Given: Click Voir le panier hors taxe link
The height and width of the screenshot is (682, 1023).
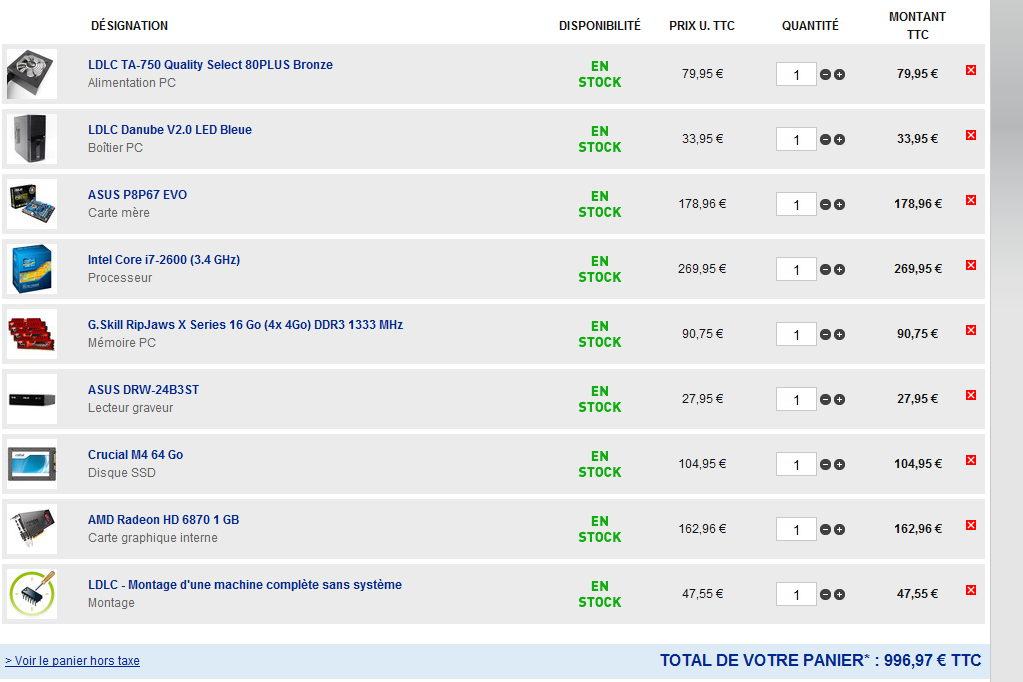Looking at the screenshot, I should pos(72,660).
